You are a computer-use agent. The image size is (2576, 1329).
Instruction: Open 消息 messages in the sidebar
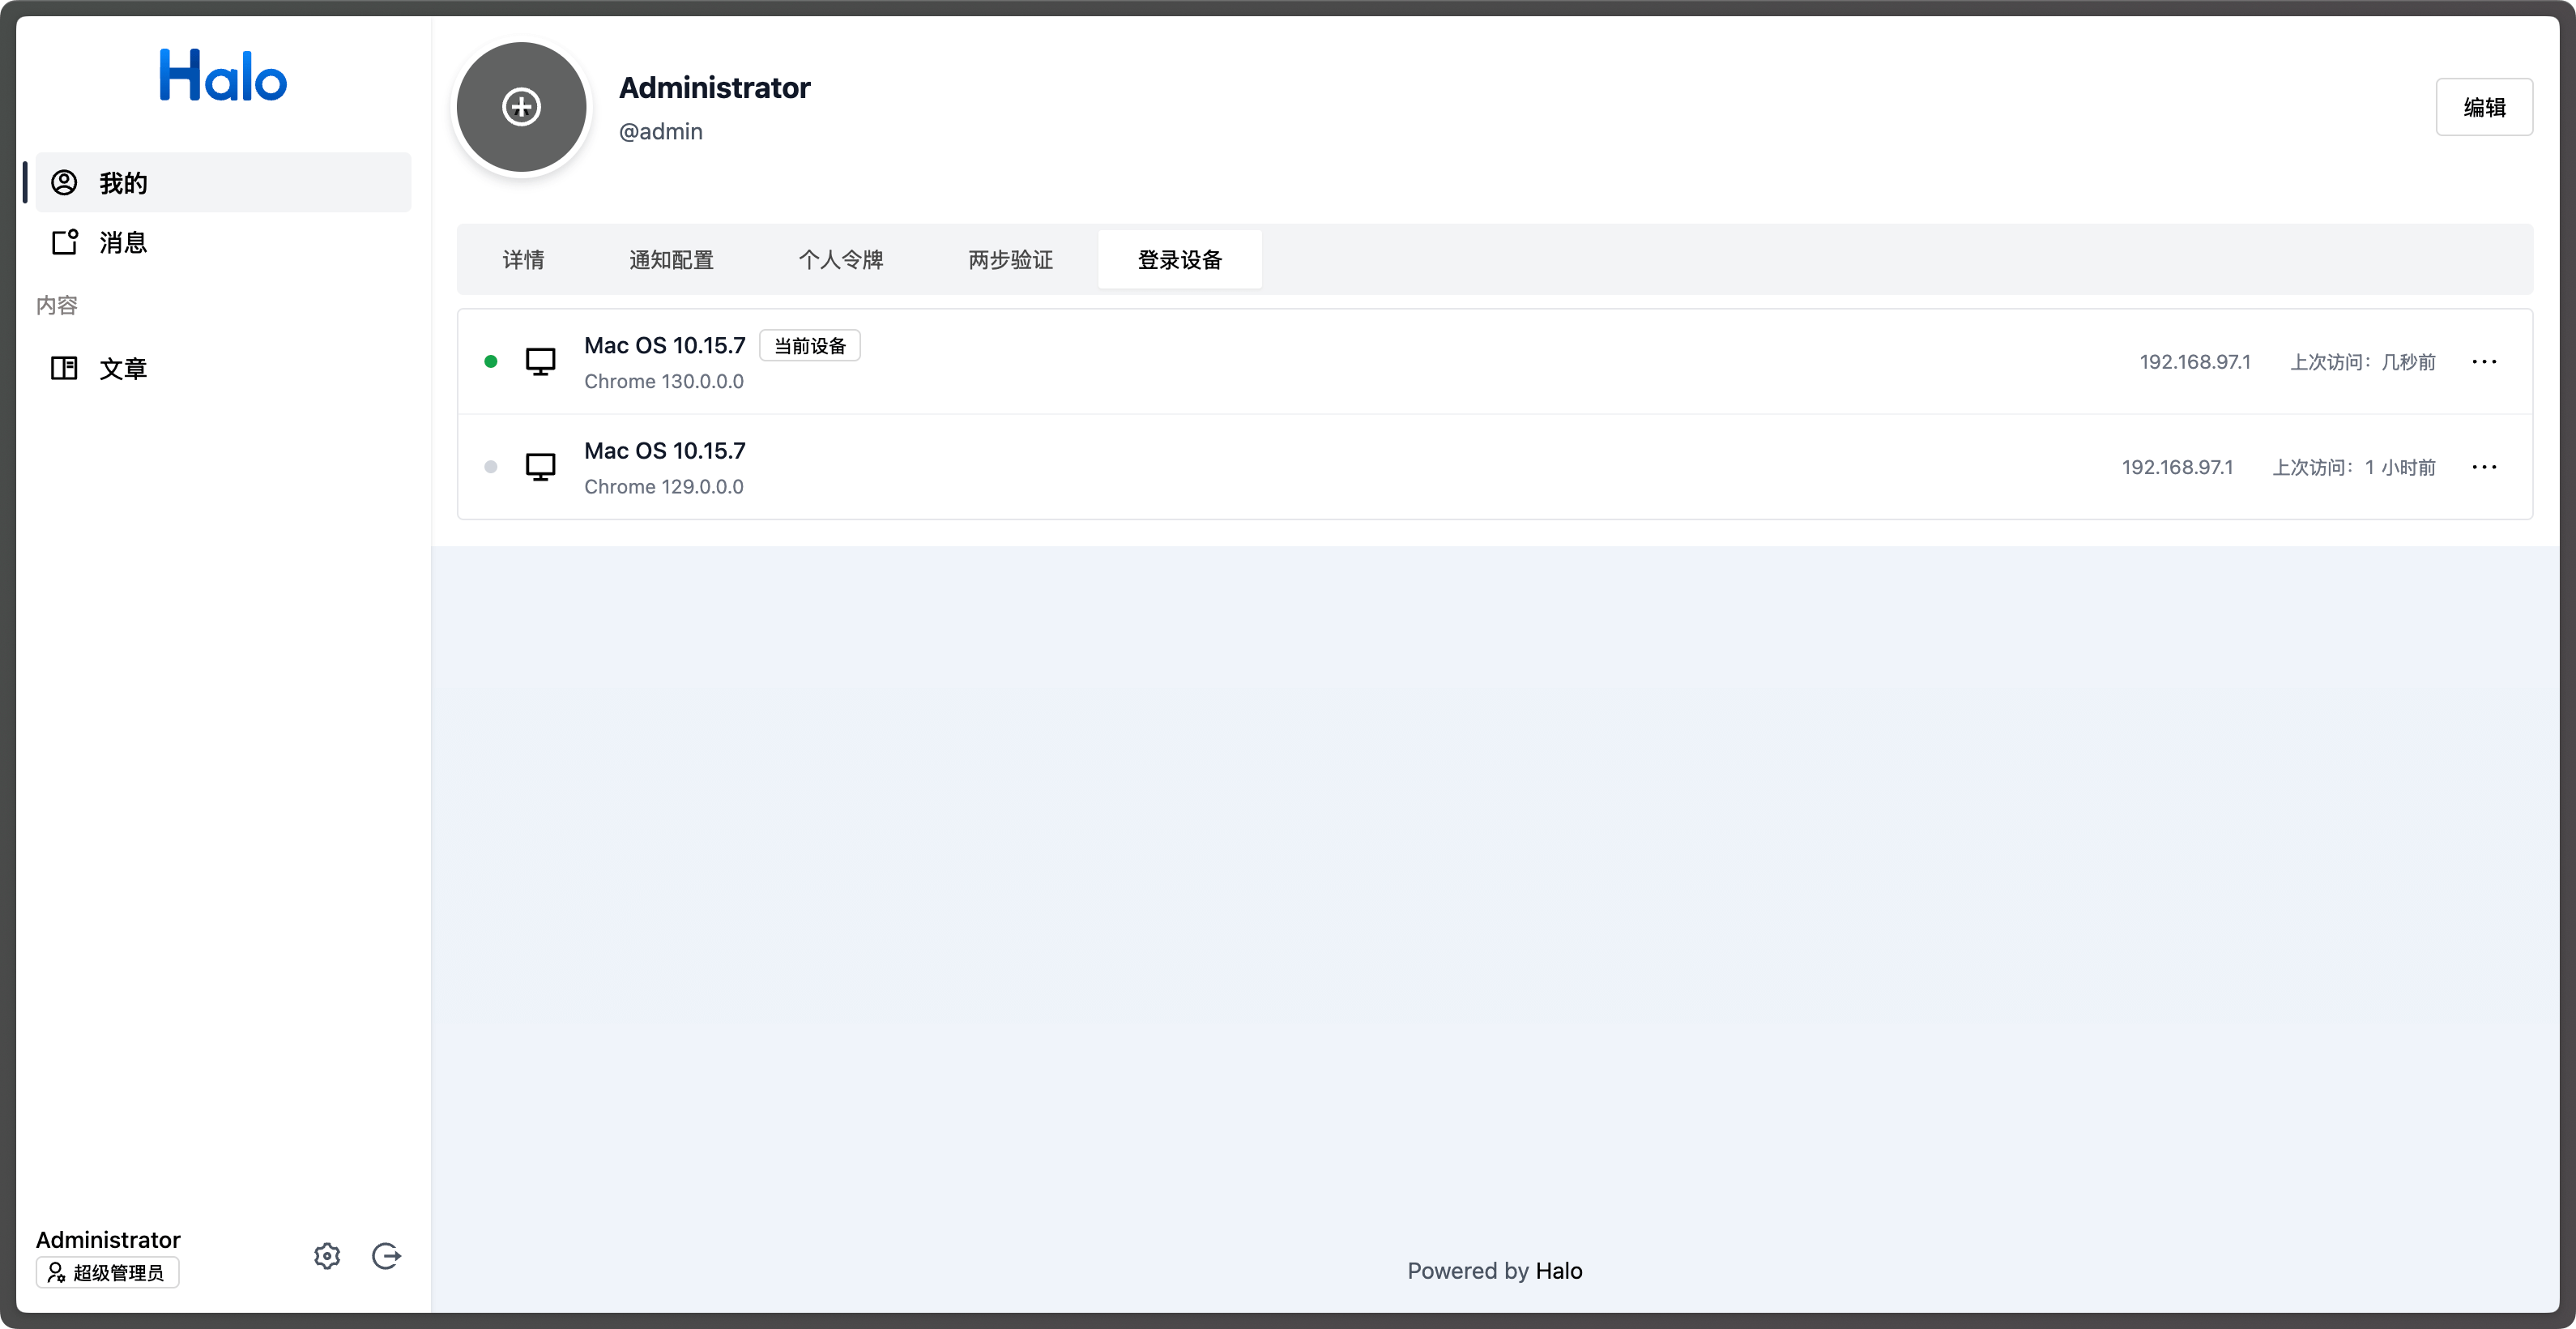pos(122,243)
